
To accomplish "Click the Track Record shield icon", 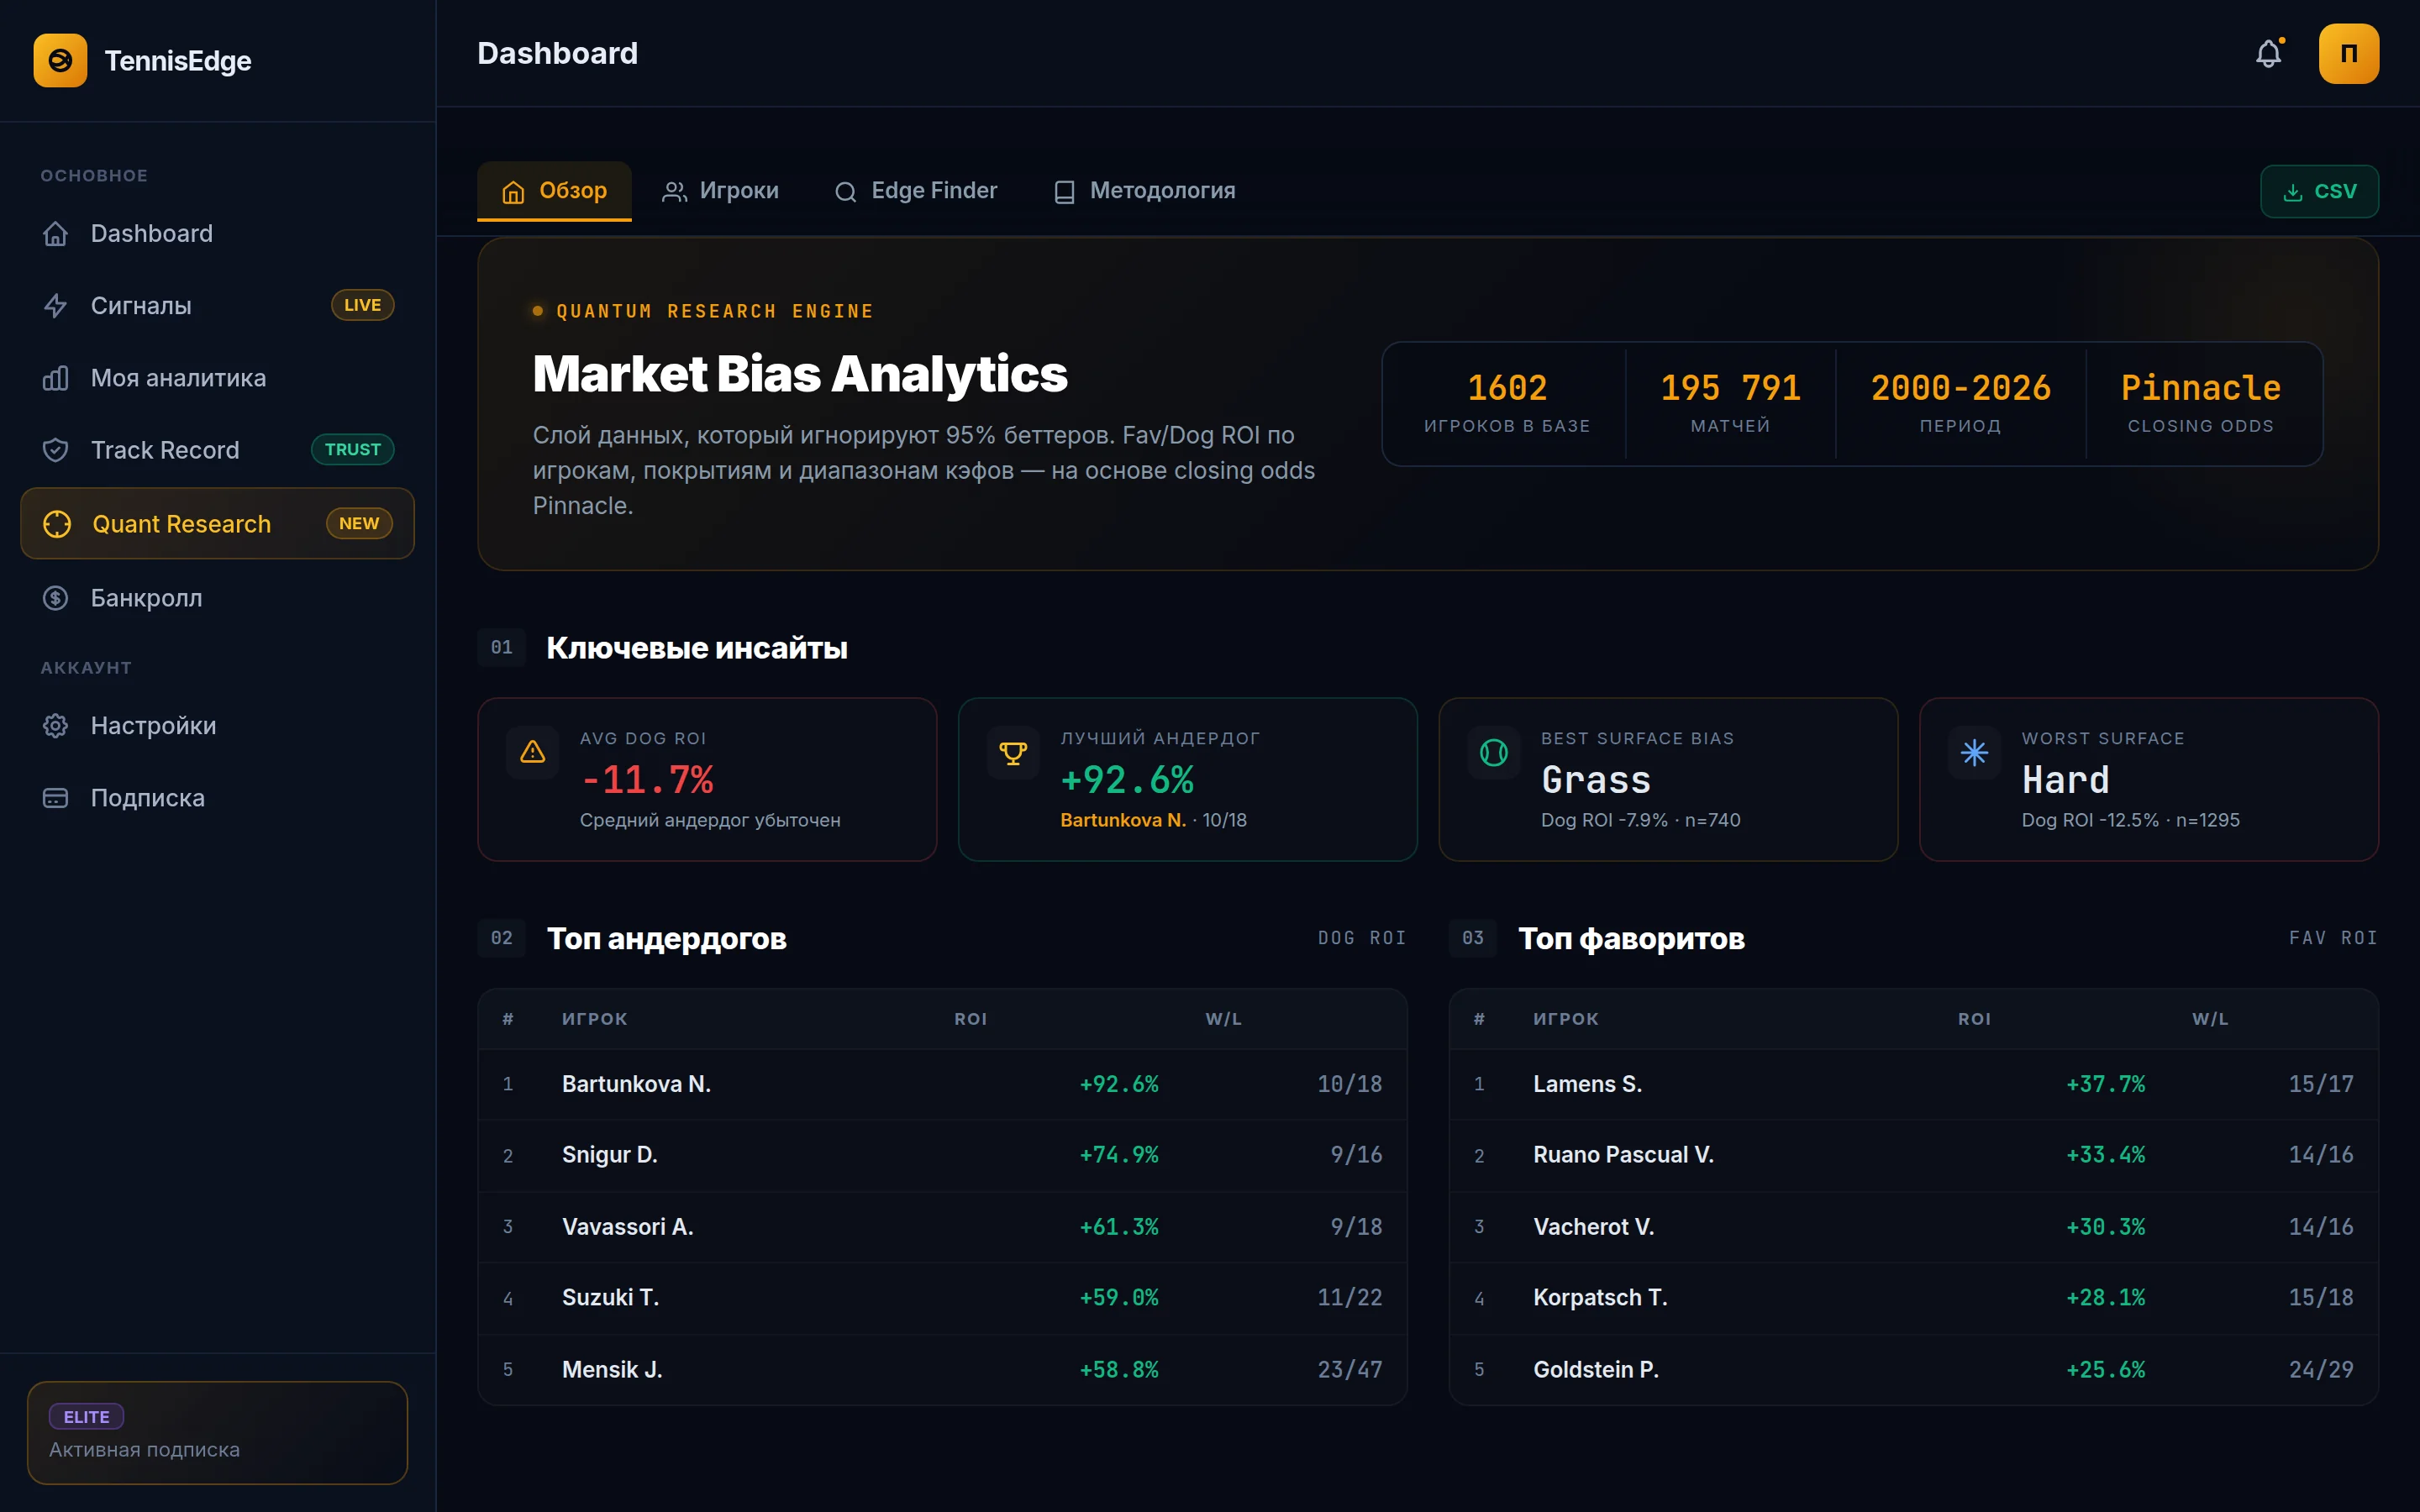I will pyautogui.click(x=56, y=450).
